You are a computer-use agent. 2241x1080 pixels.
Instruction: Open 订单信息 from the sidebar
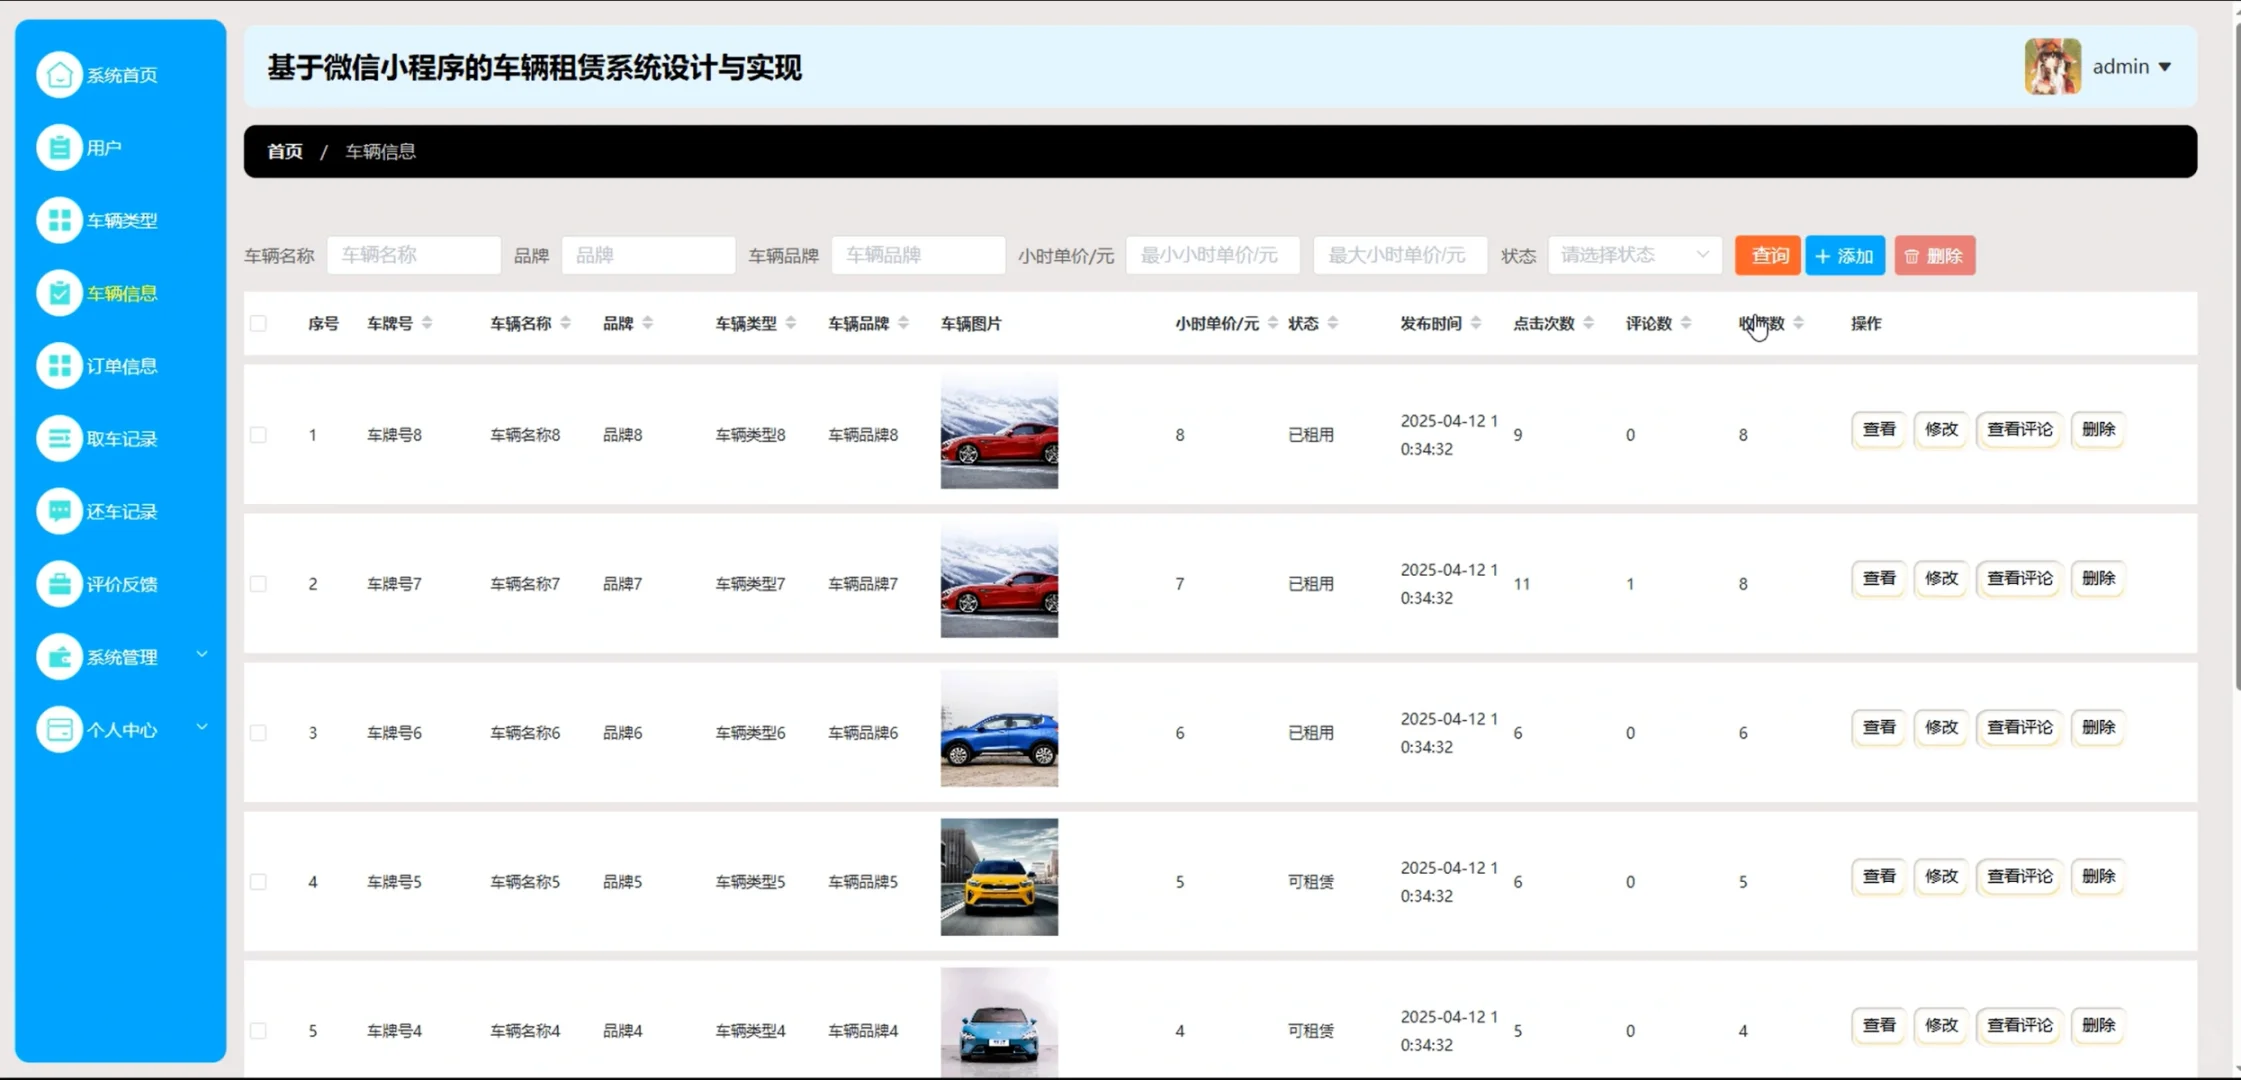[x=121, y=365]
